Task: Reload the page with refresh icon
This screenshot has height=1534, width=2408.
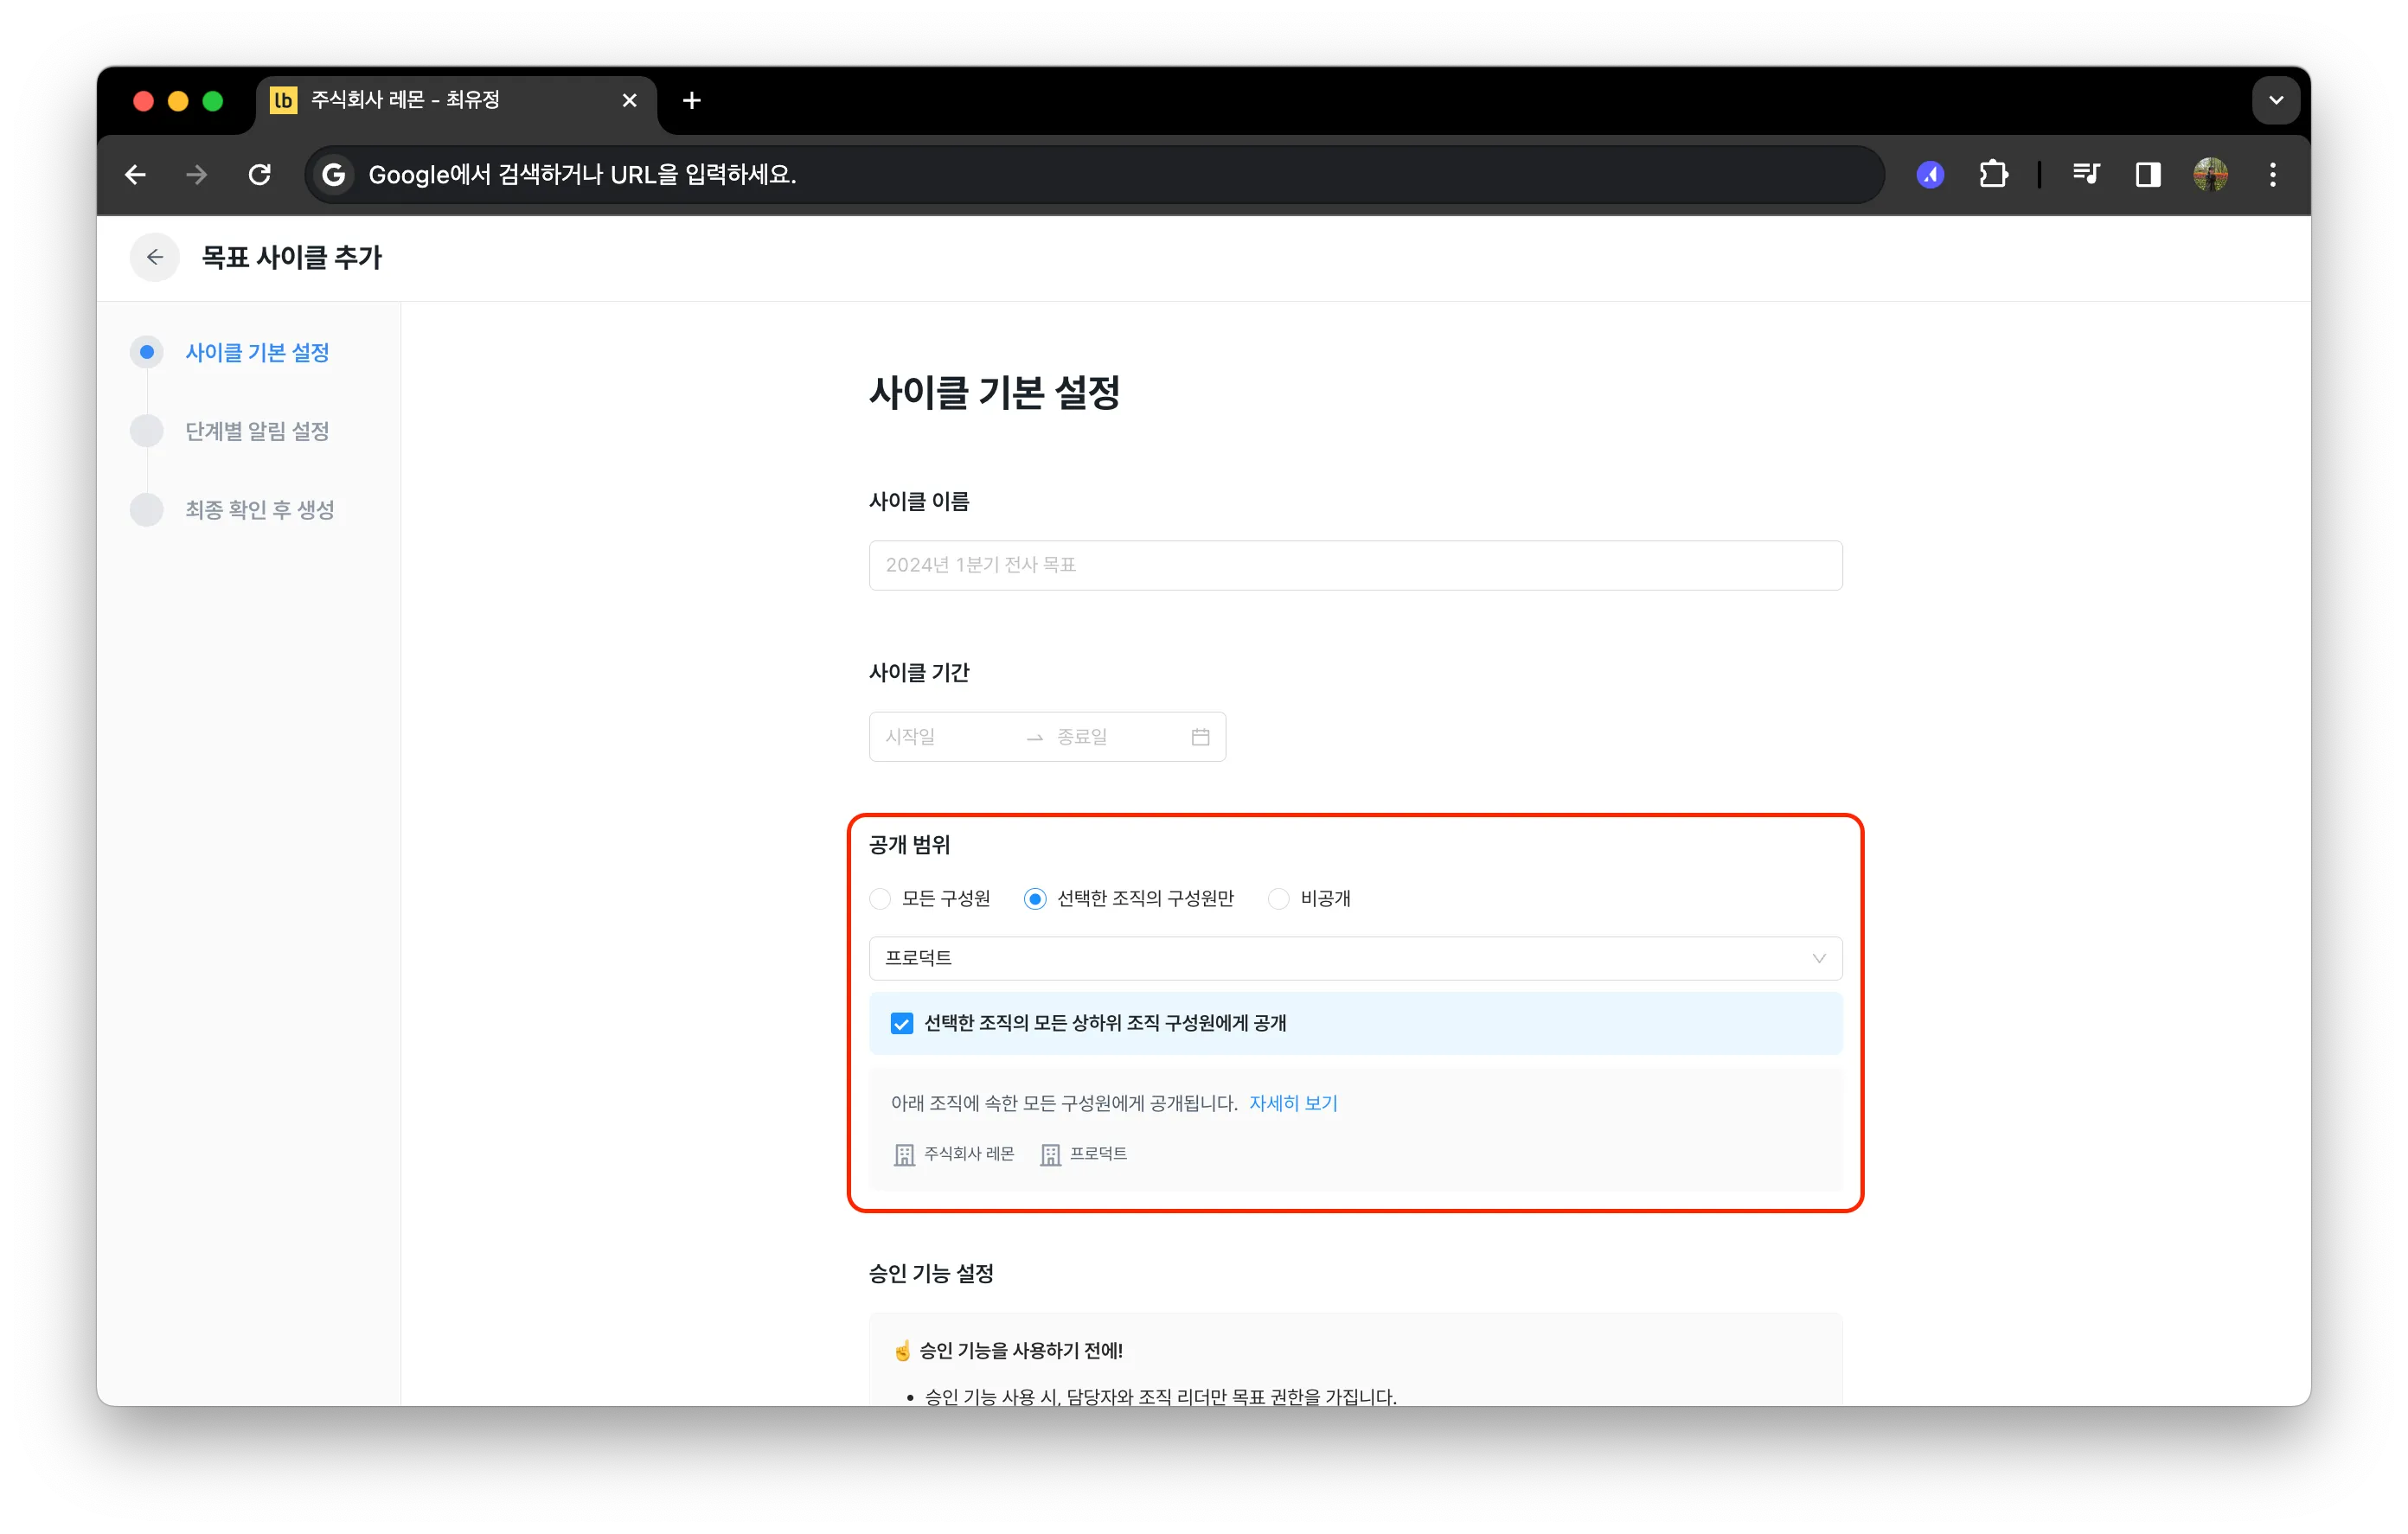Action: click(260, 175)
